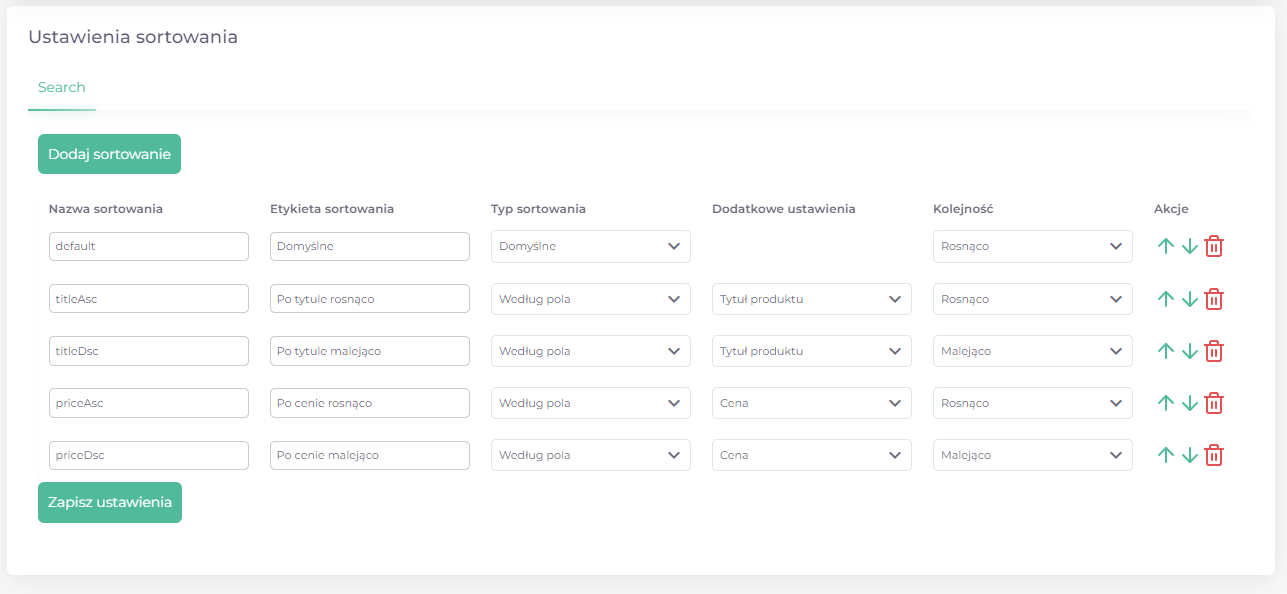The width and height of the screenshot is (1287, 594).
Task: Move priceDsc row up
Action: 1165,455
